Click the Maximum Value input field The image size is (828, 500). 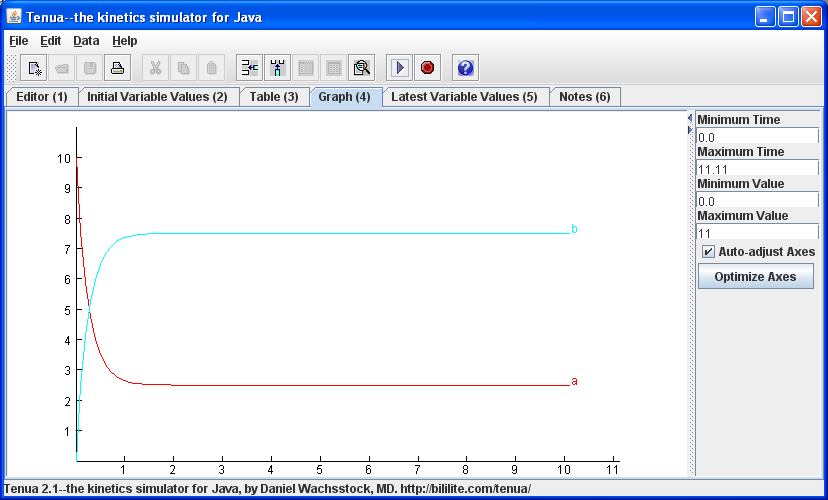point(757,233)
